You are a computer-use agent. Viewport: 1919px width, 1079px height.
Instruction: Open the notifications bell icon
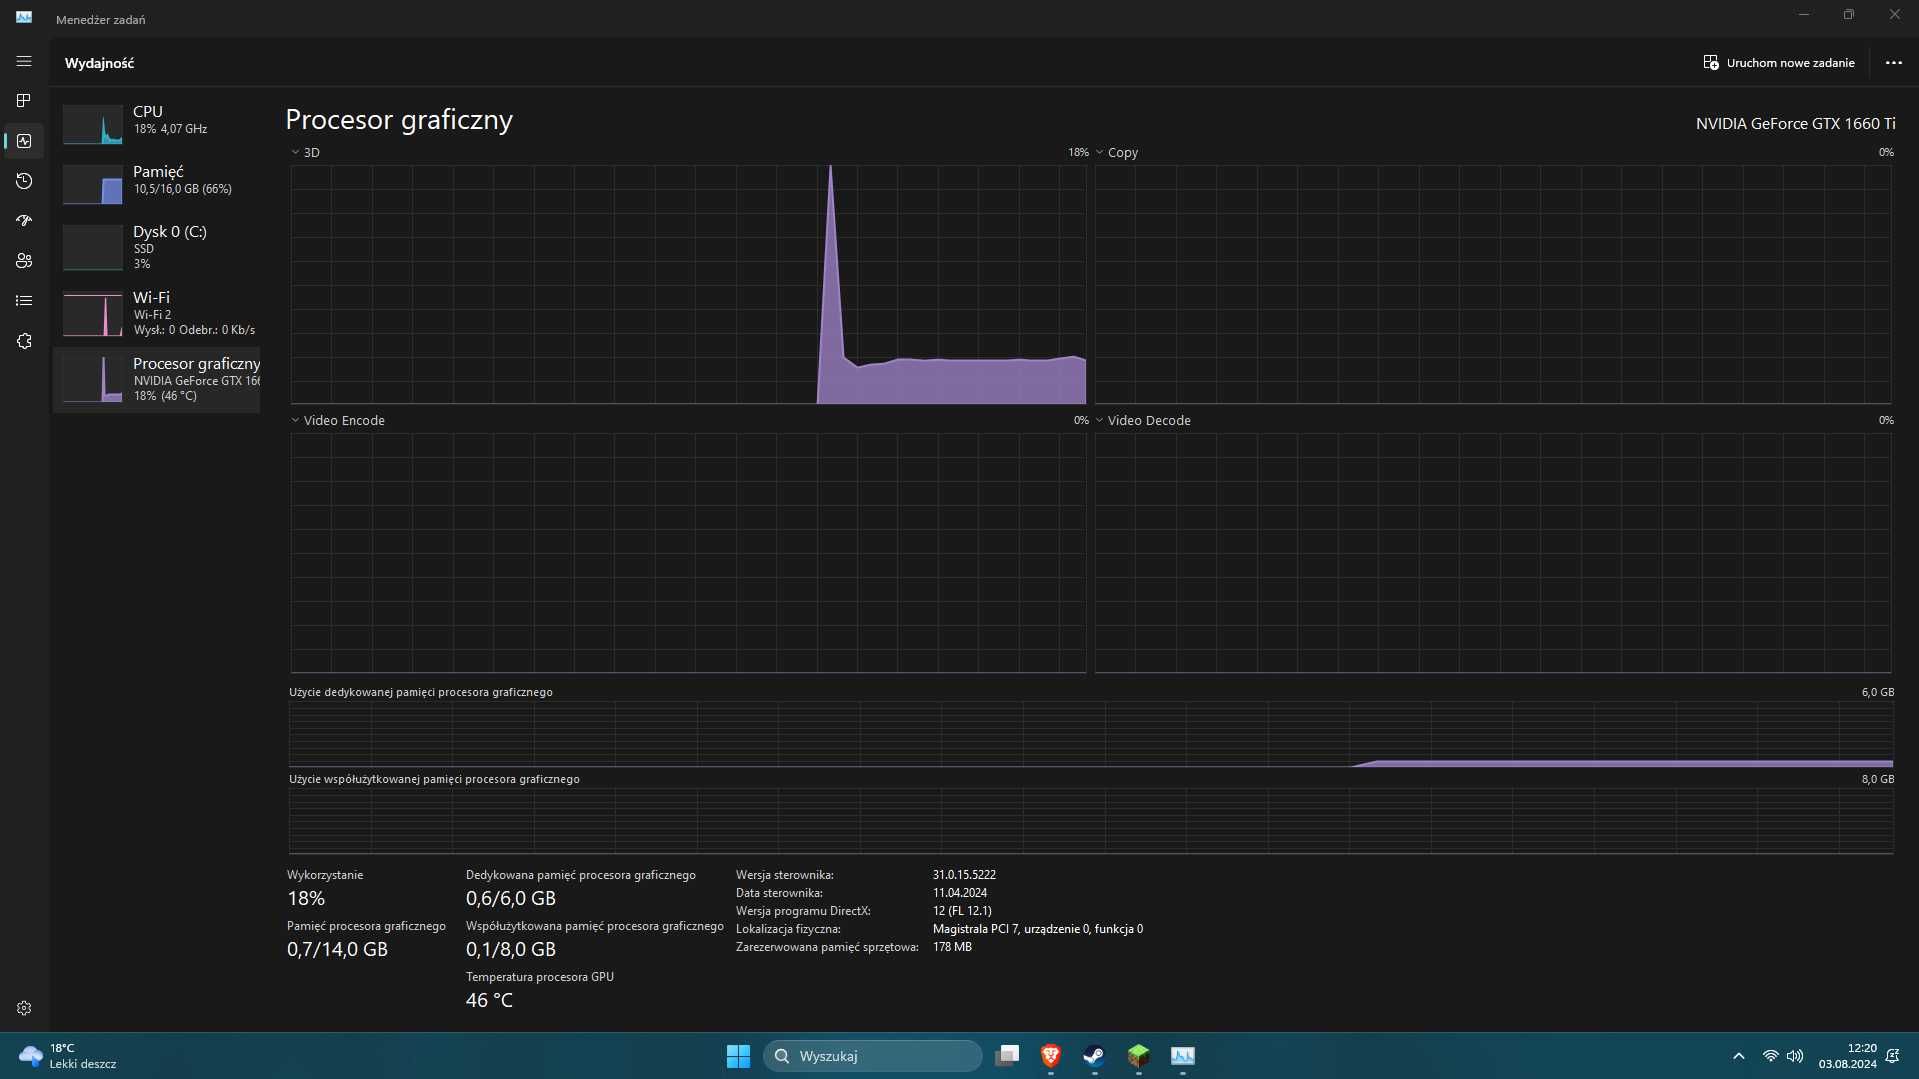[x=1893, y=1056]
